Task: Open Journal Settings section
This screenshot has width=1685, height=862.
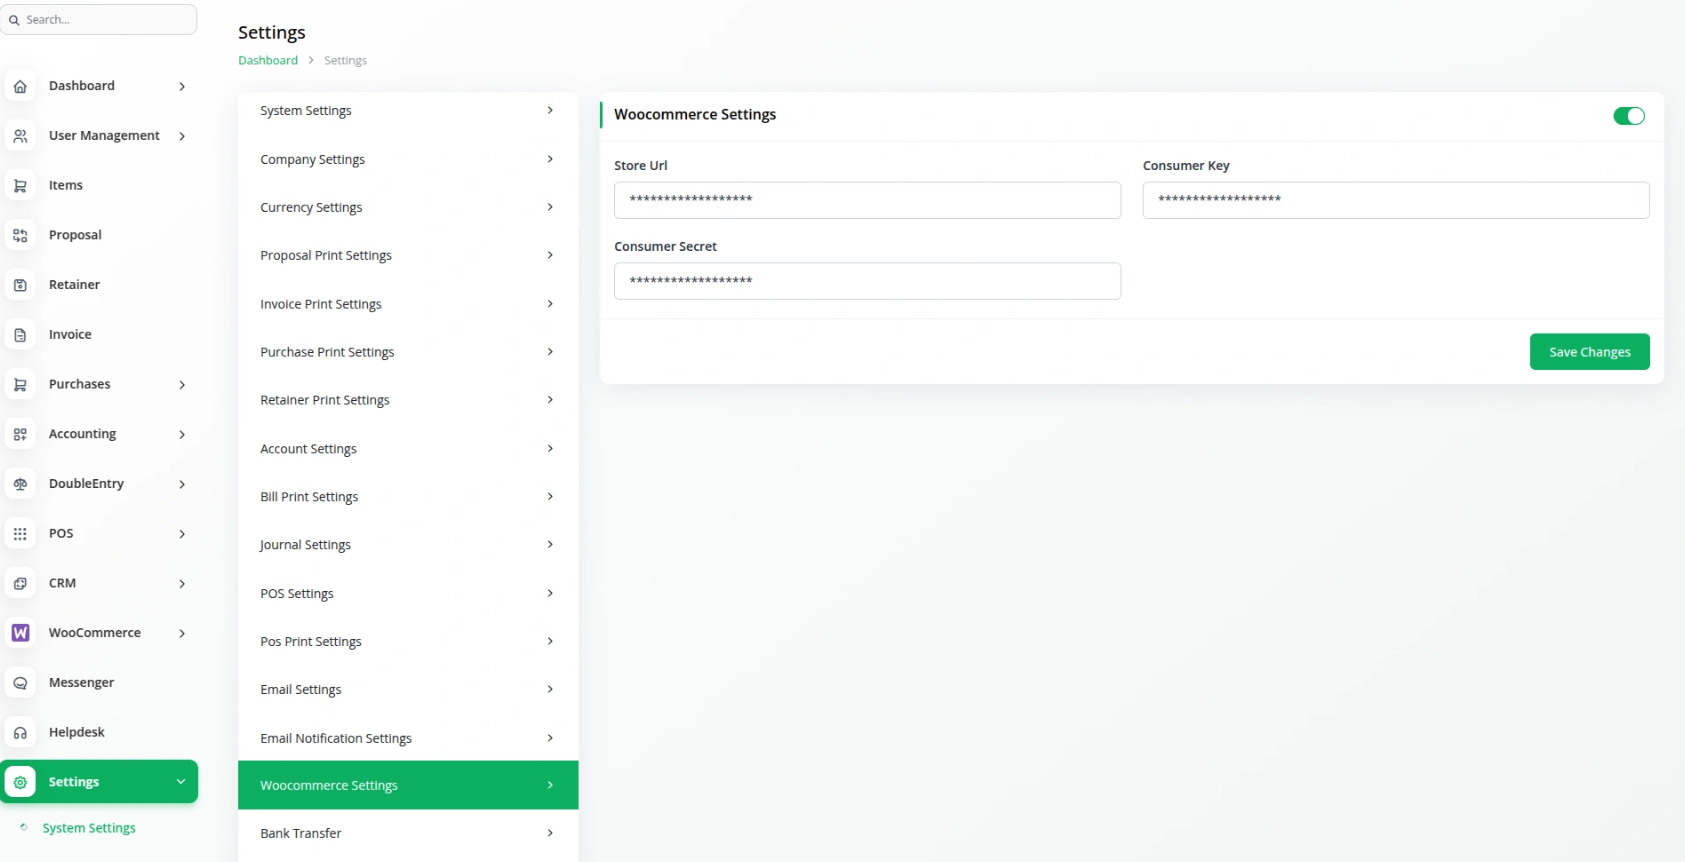Action: click(408, 545)
